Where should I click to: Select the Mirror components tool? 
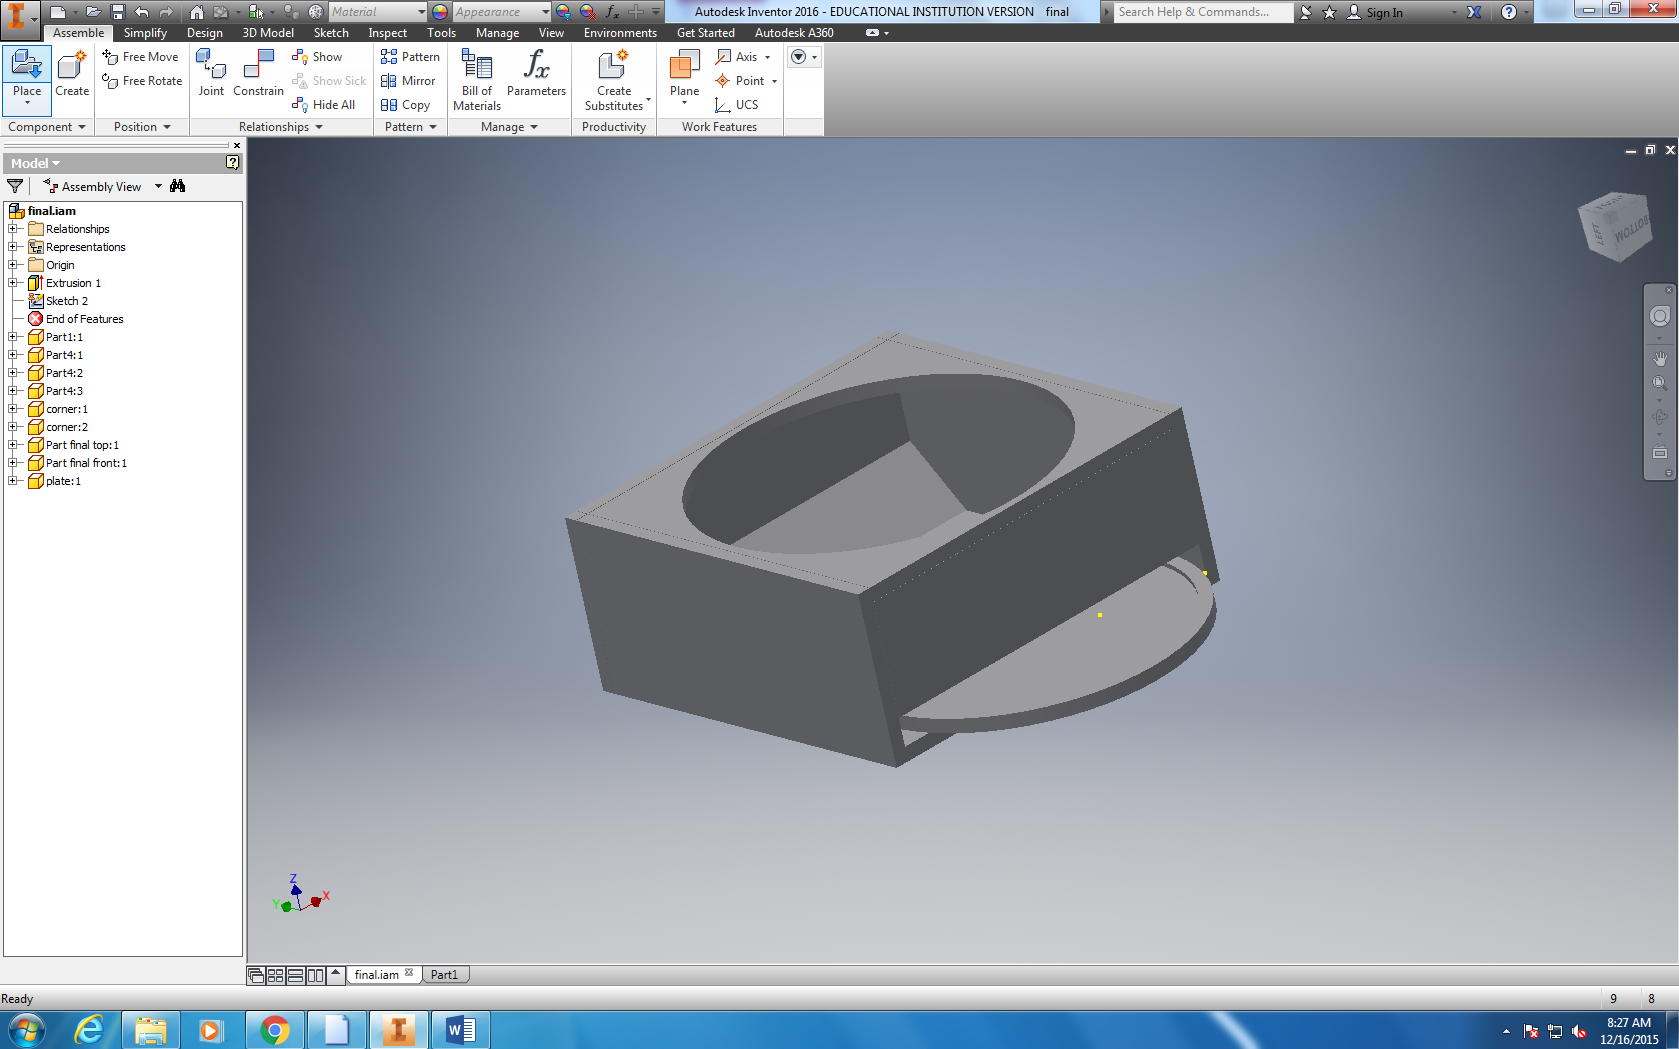(x=408, y=81)
